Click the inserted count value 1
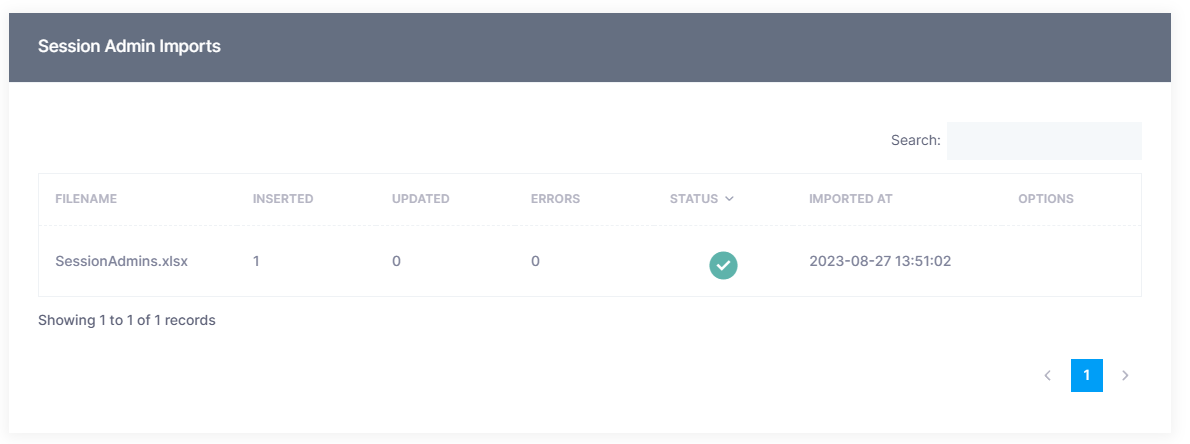 [257, 261]
